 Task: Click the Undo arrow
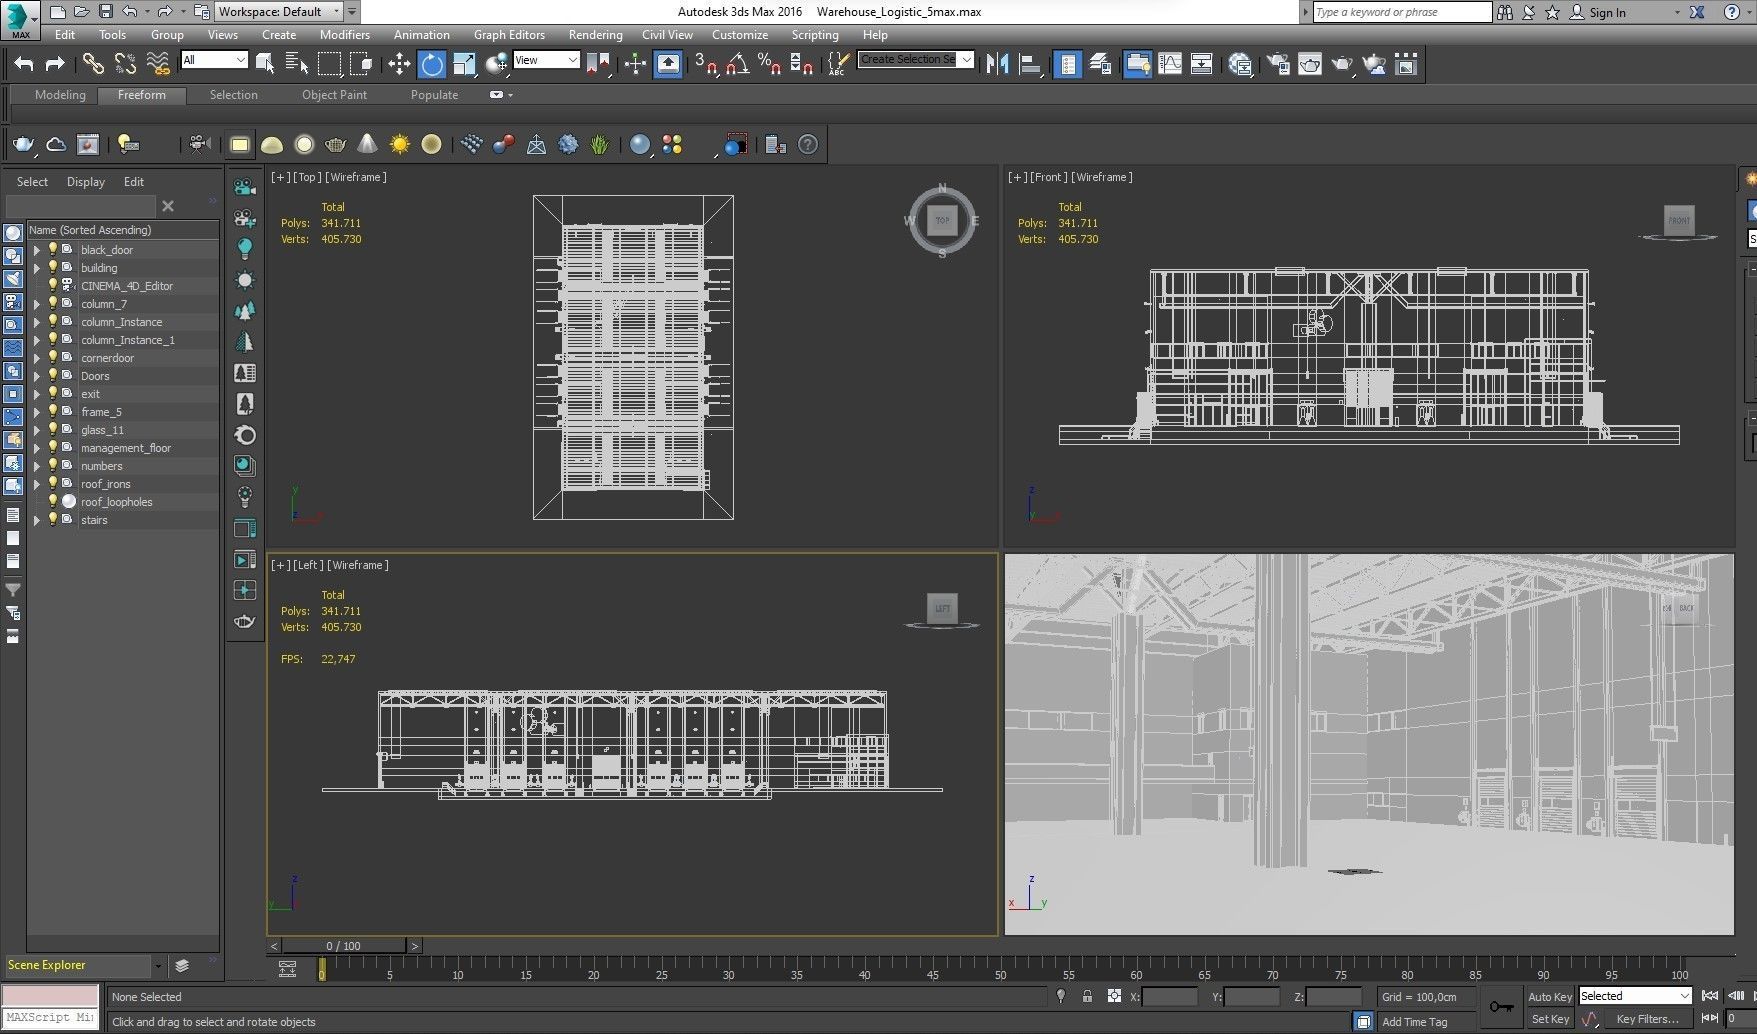pyautogui.click(x=23, y=64)
